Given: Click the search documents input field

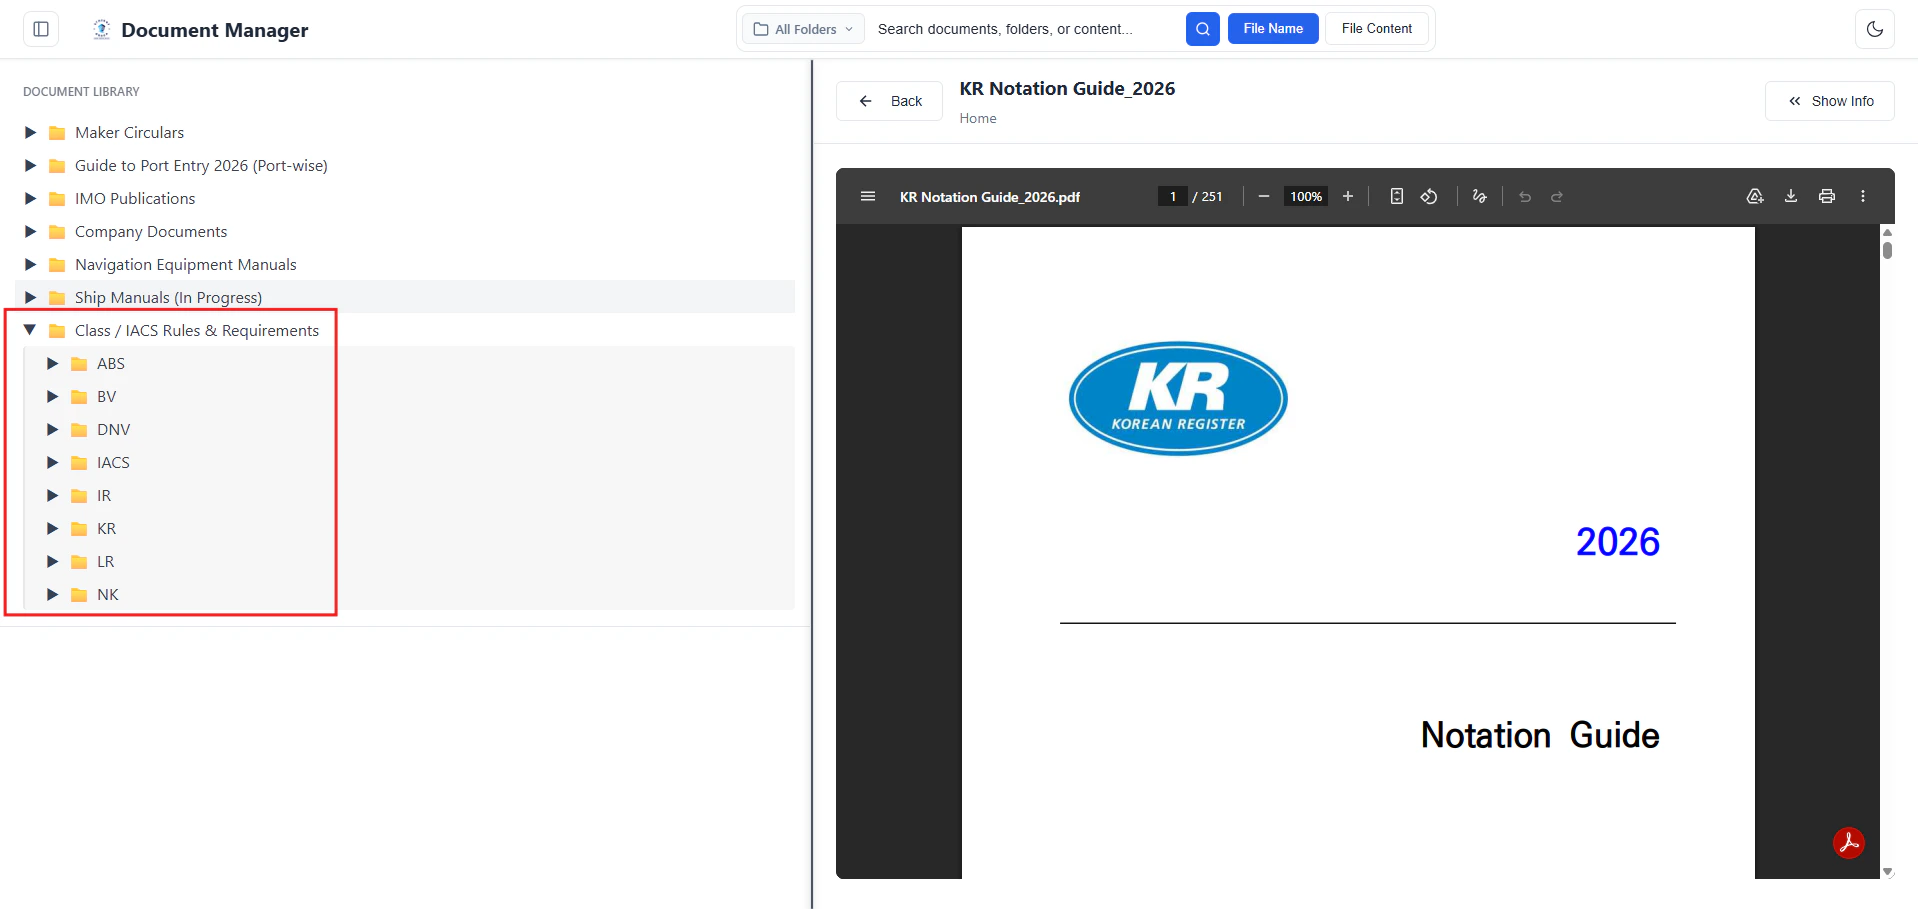Looking at the screenshot, I should click(1025, 29).
